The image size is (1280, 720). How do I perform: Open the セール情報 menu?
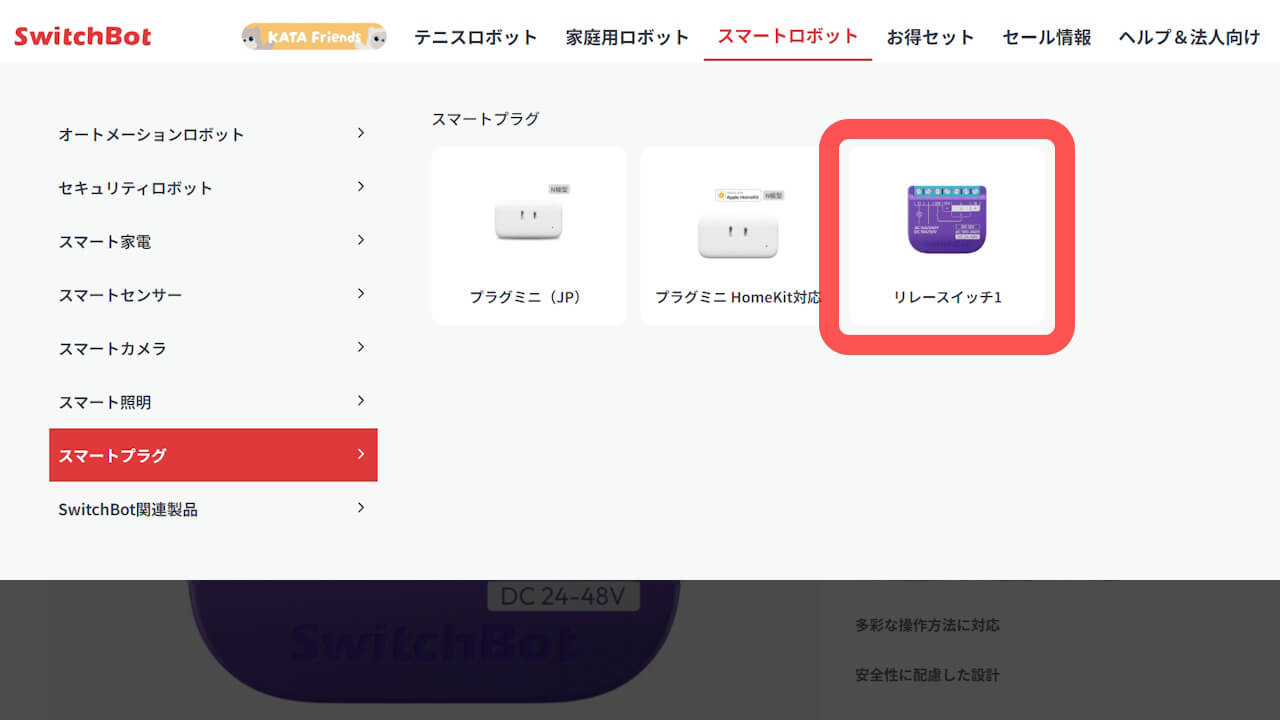pos(1047,37)
